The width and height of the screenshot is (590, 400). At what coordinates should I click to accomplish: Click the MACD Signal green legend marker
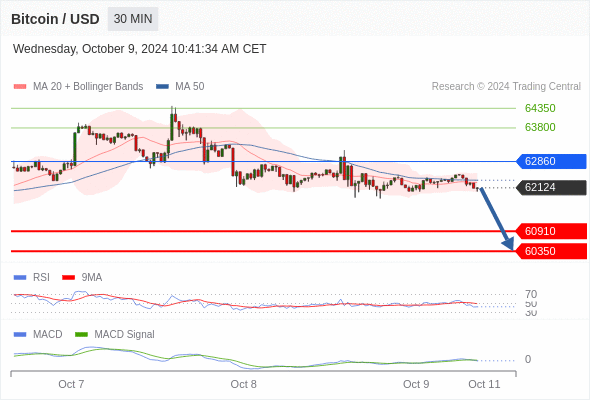click(81, 334)
